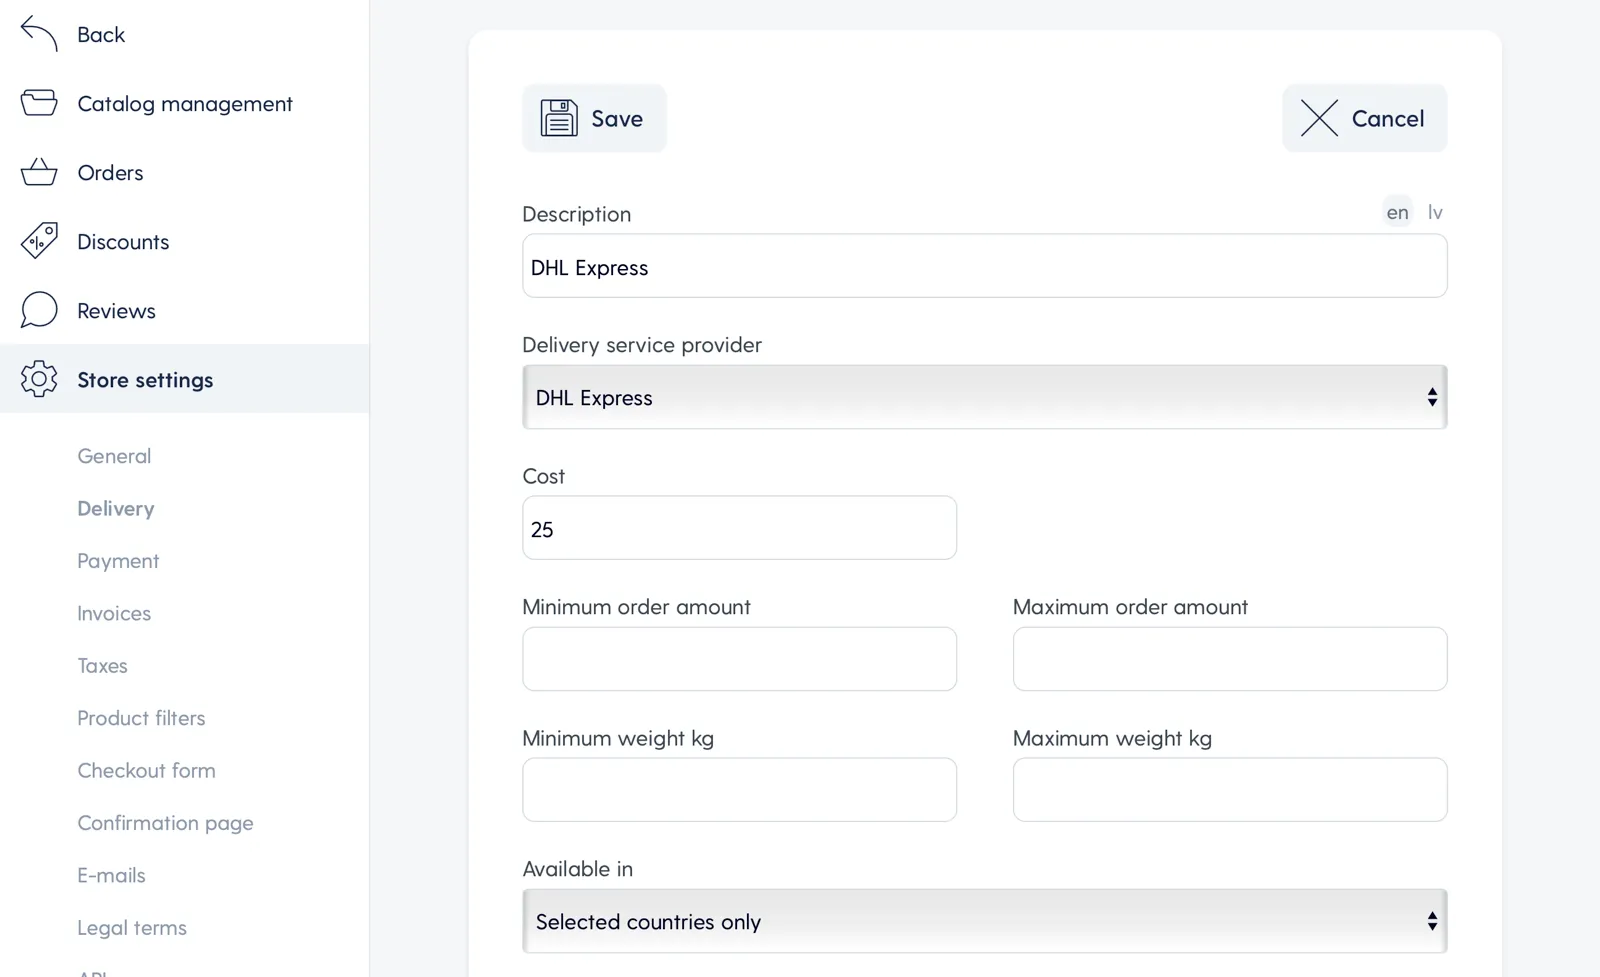Click the Maximum order amount field
1600x977 pixels.
click(x=1230, y=659)
